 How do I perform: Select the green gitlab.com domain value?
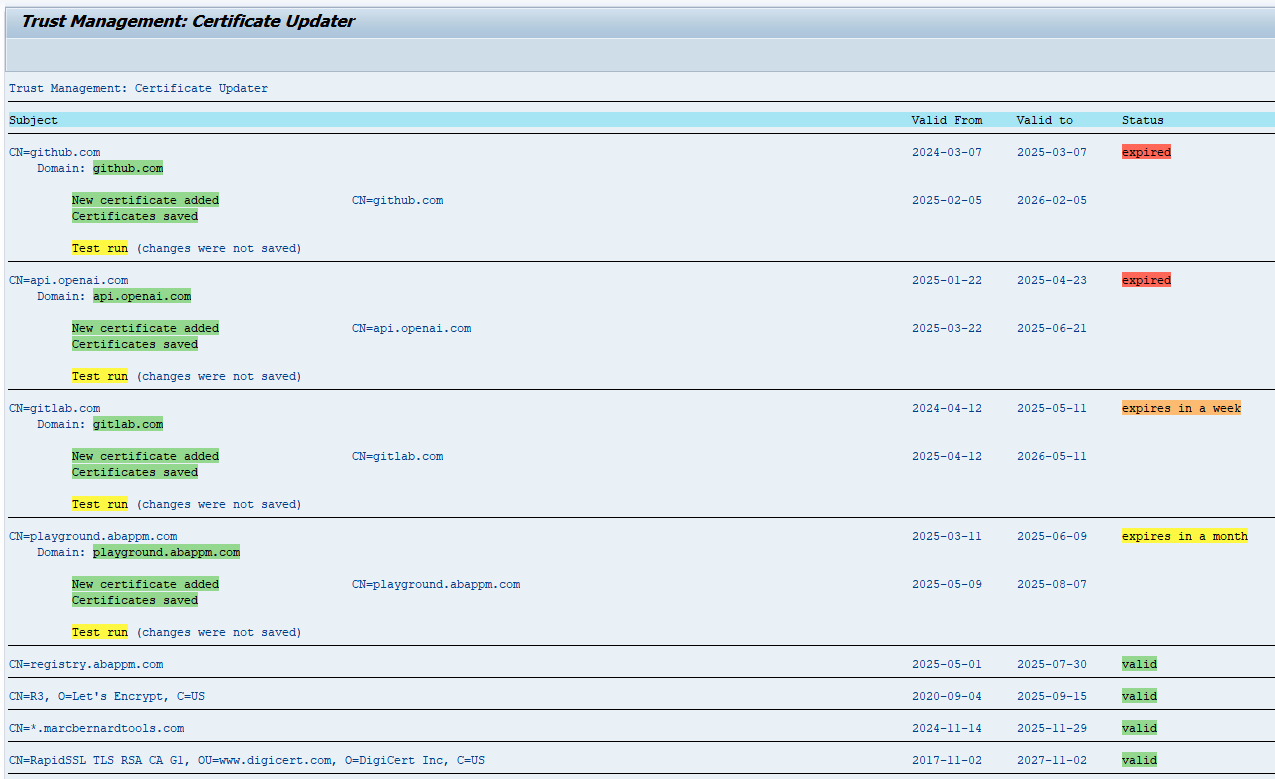(x=128, y=424)
